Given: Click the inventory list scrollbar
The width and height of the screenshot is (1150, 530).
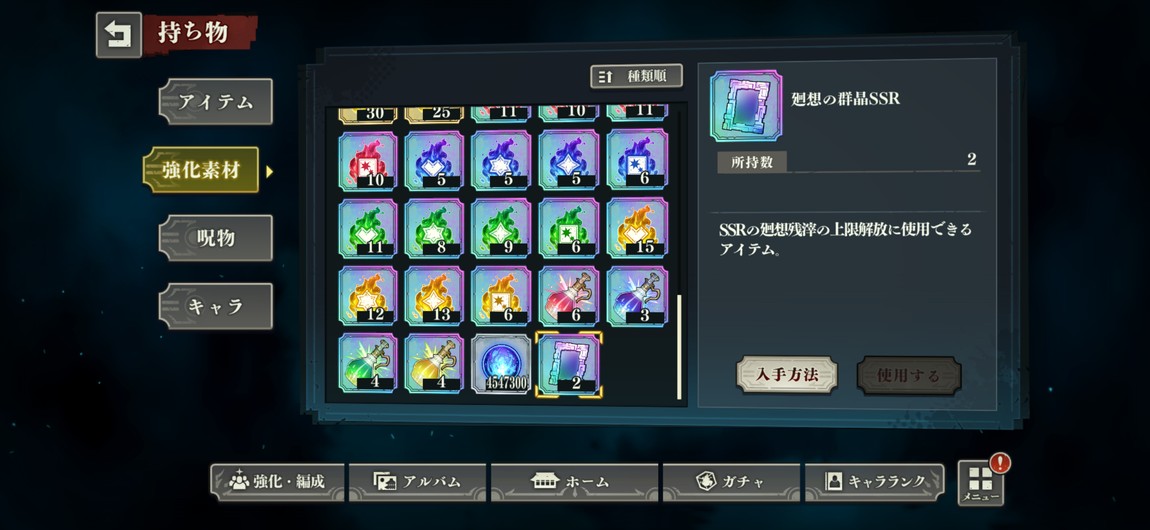Looking at the screenshot, I should click(x=679, y=347).
